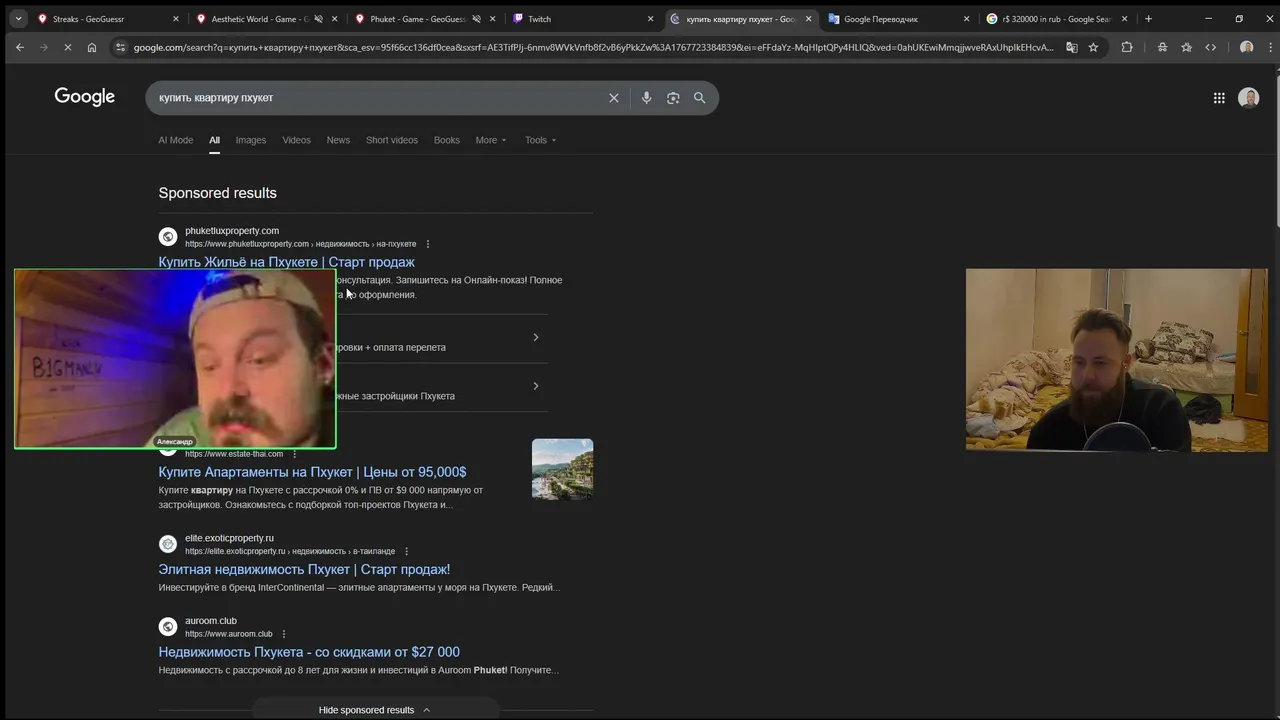Switch to AI Mode results
Screen dimensions: 1280x720
pyautogui.click(x=175, y=140)
